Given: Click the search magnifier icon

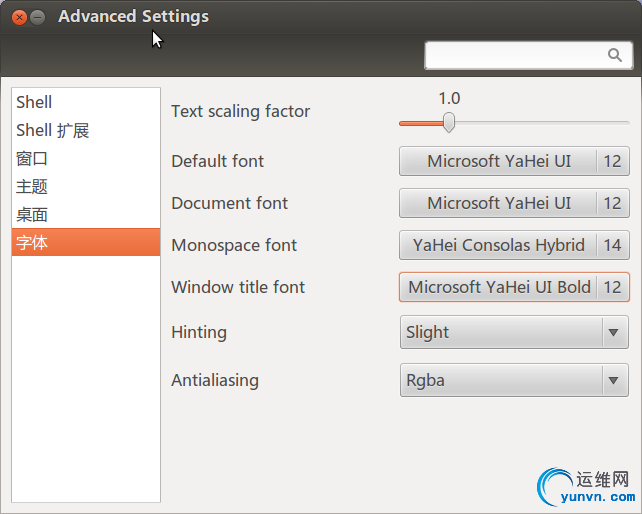Looking at the screenshot, I should pyautogui.click(x=615, y=55).
